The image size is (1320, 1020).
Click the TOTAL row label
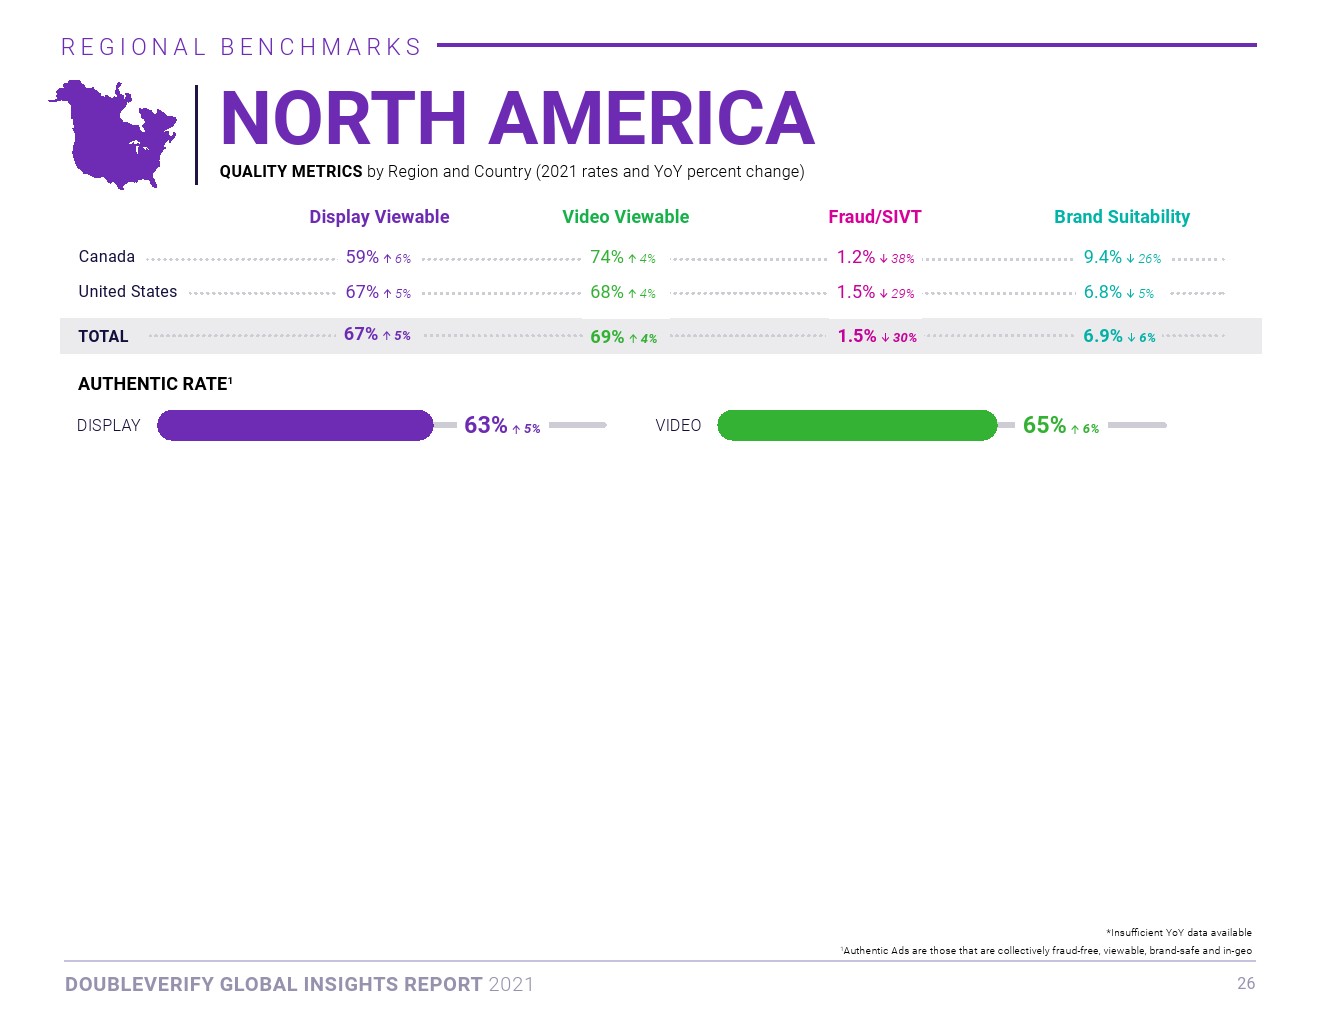coord(103,337)
